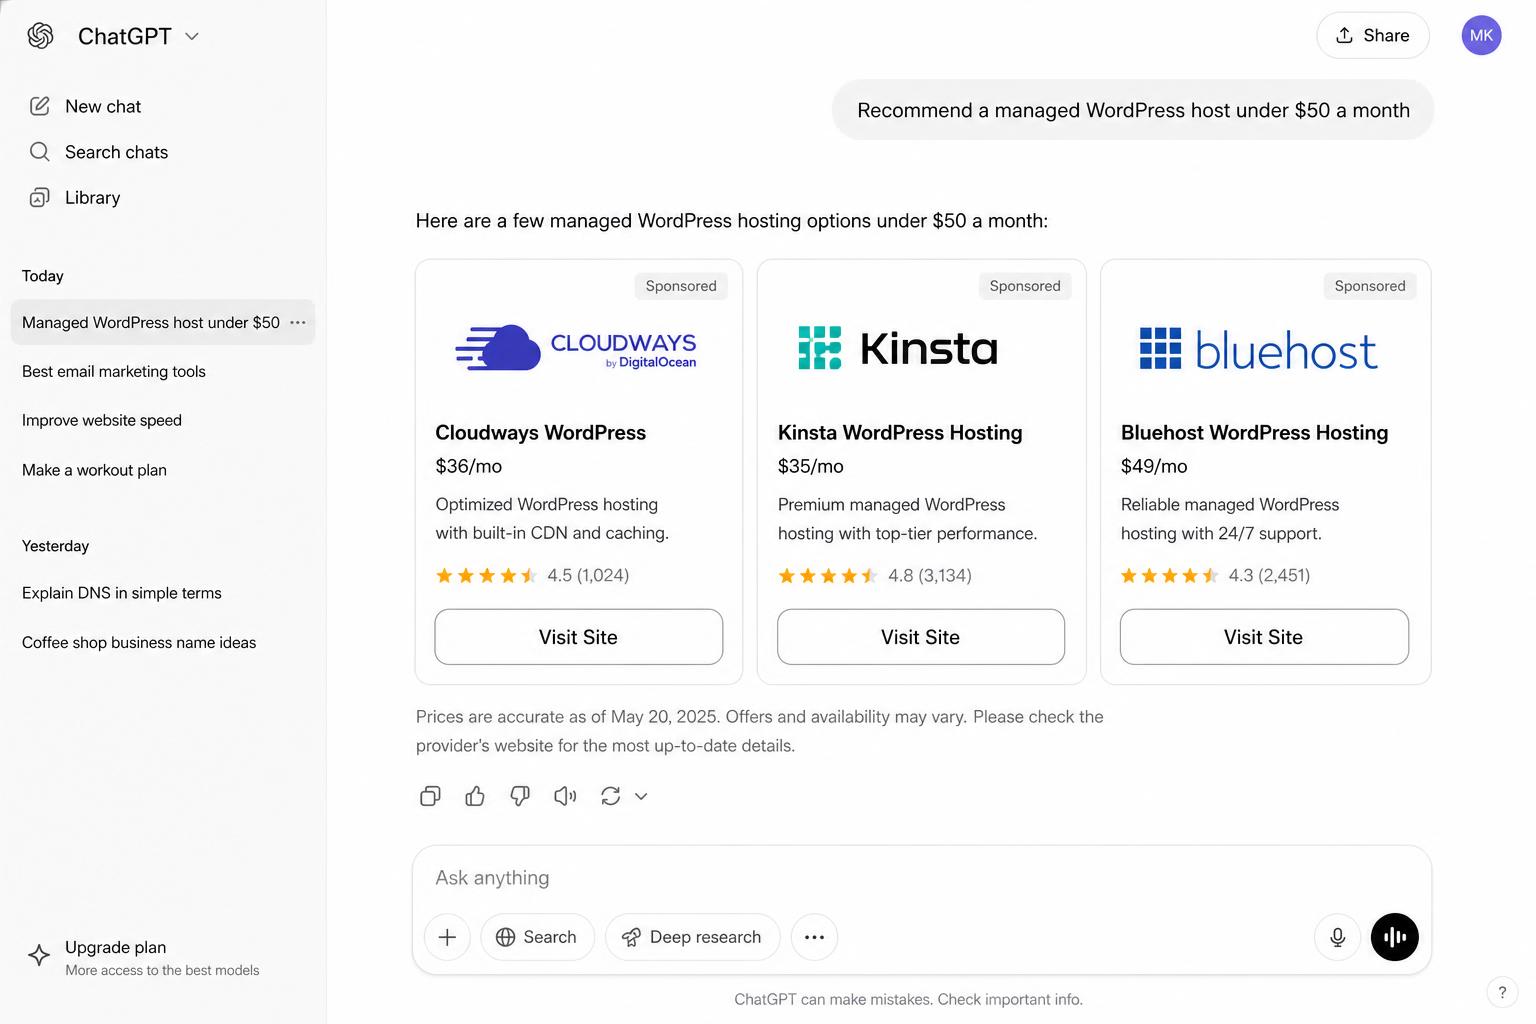The height and width of the screenshot is (1024, 1536).
Task: Click the Sponsored label on Bluehost card
Action: (x=1370, y=286)
